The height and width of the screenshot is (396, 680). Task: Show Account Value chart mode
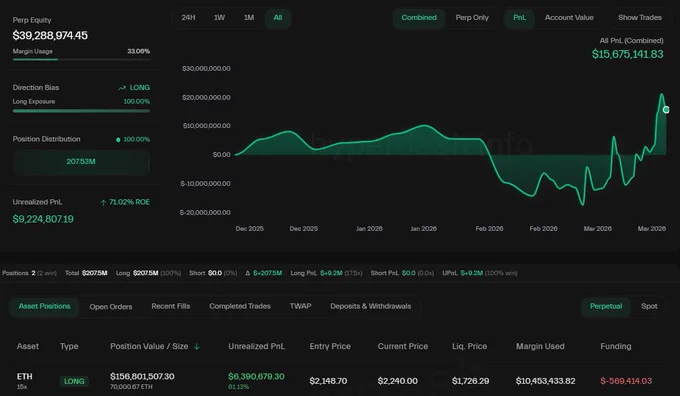tap(569, 18)
